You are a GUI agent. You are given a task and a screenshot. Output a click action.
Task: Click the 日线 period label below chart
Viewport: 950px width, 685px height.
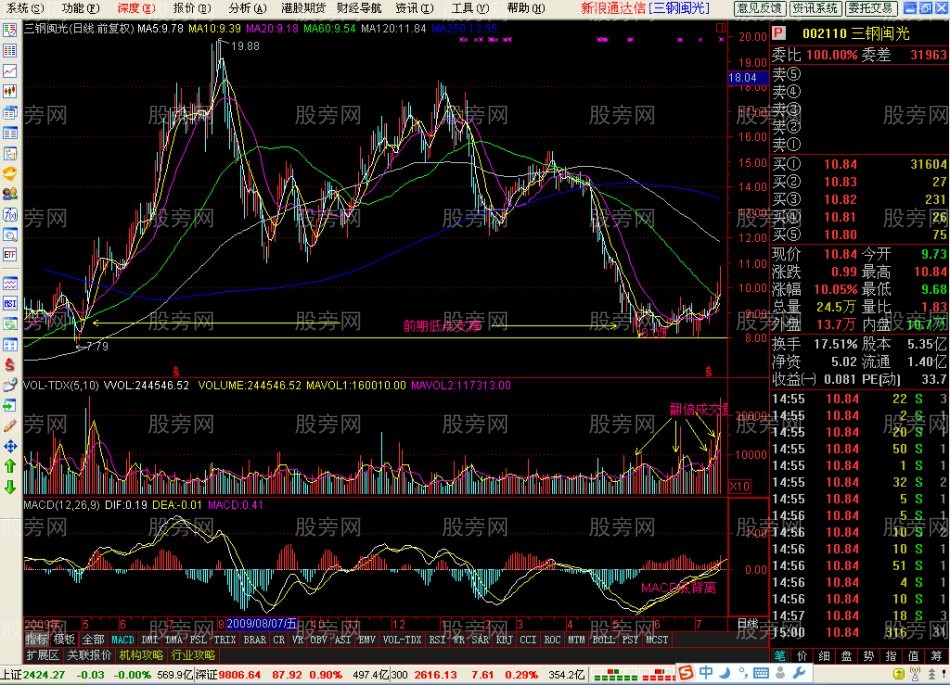(x=748, y=623)
